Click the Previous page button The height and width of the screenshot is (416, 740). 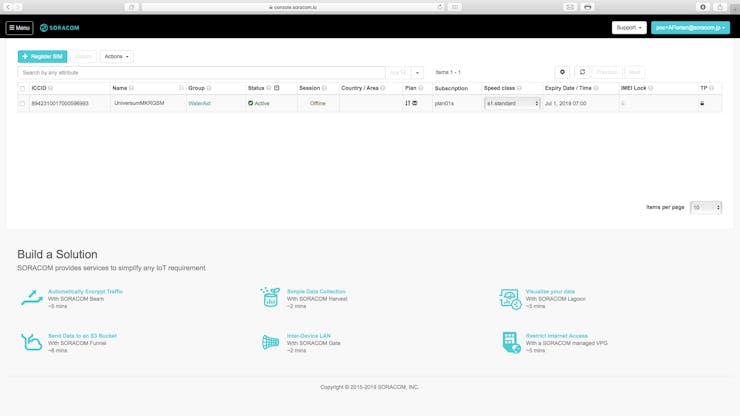tap(607, 72)
